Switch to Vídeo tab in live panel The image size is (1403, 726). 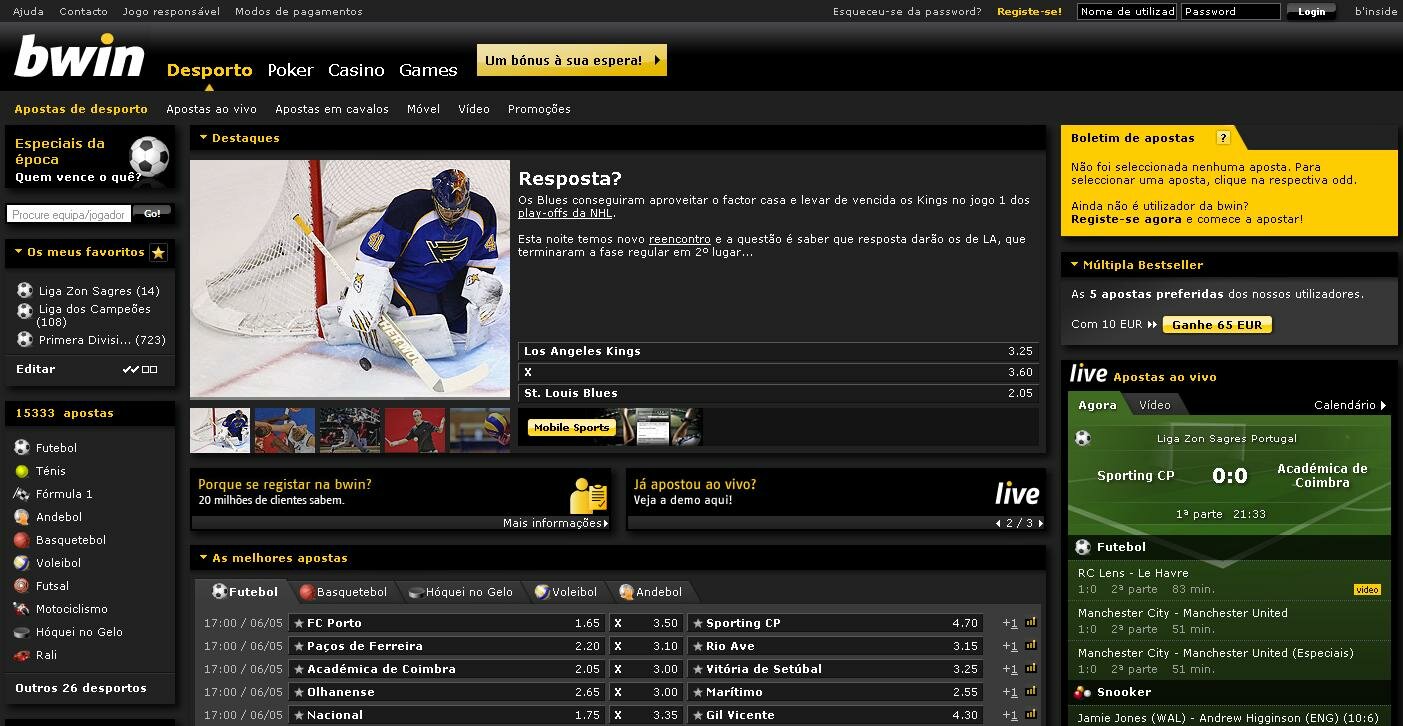pos(1154,405)
